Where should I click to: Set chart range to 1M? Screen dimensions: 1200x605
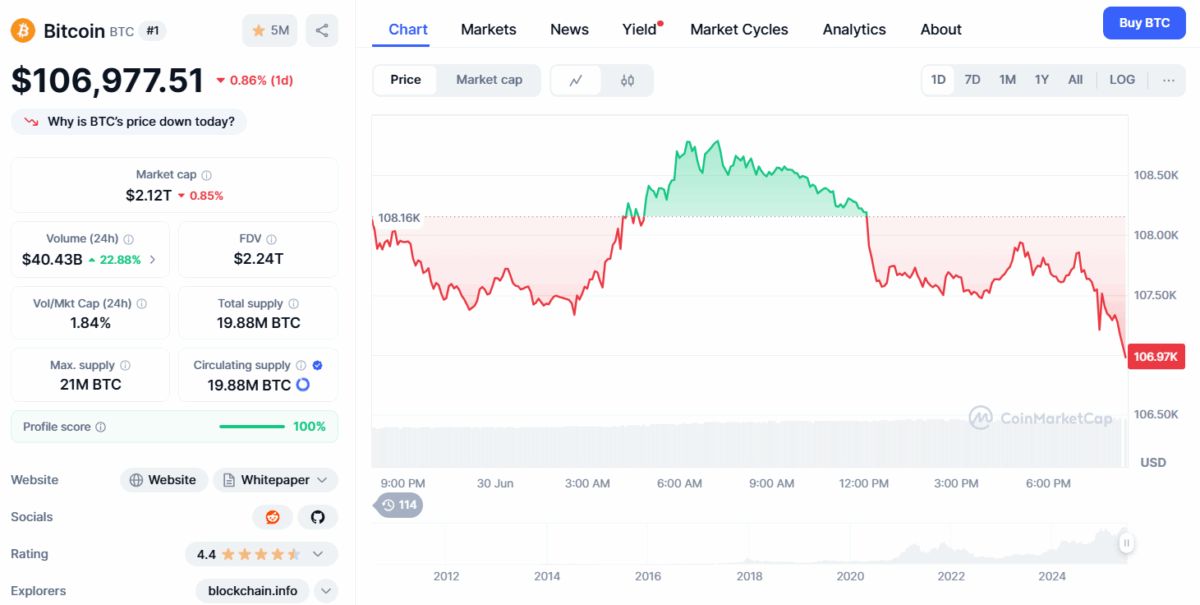point(1007,80)
